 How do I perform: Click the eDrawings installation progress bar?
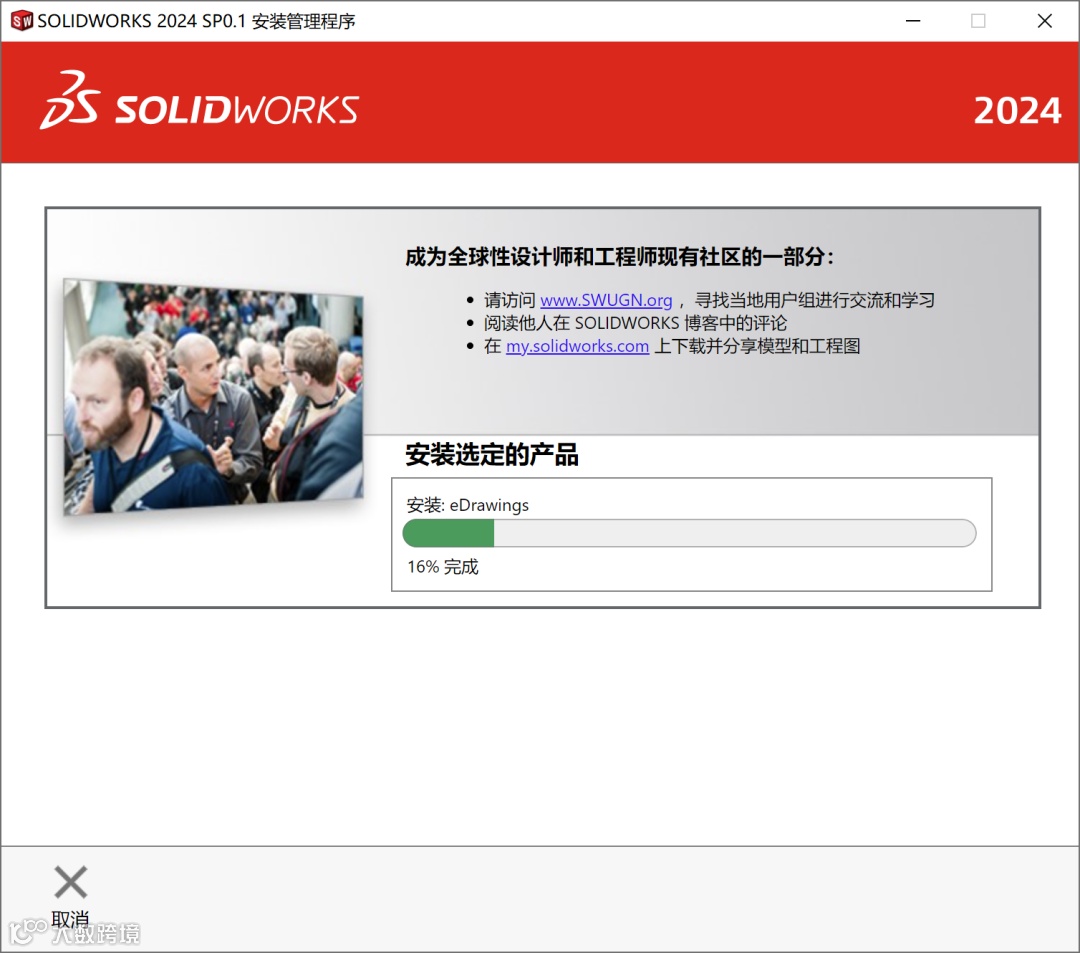(689, 533)
